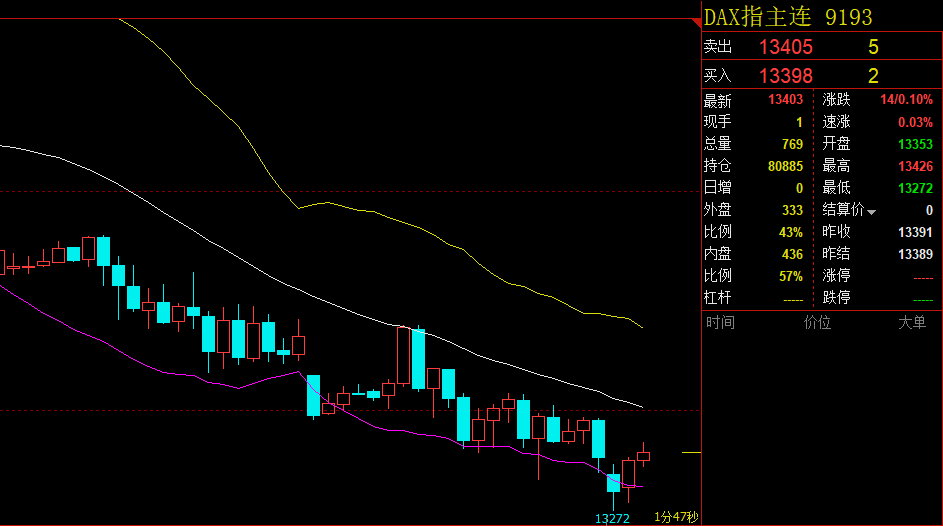Click the 现手 value 1

tap(799, 122)
